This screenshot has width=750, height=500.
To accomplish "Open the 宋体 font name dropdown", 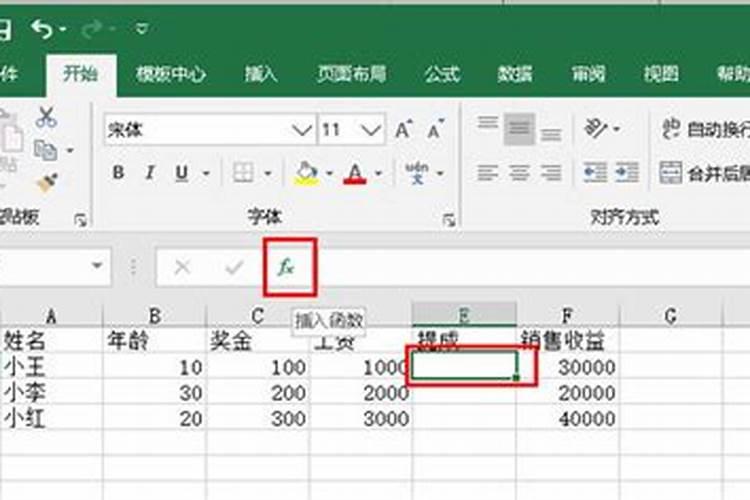I will (x=302, y=130).
